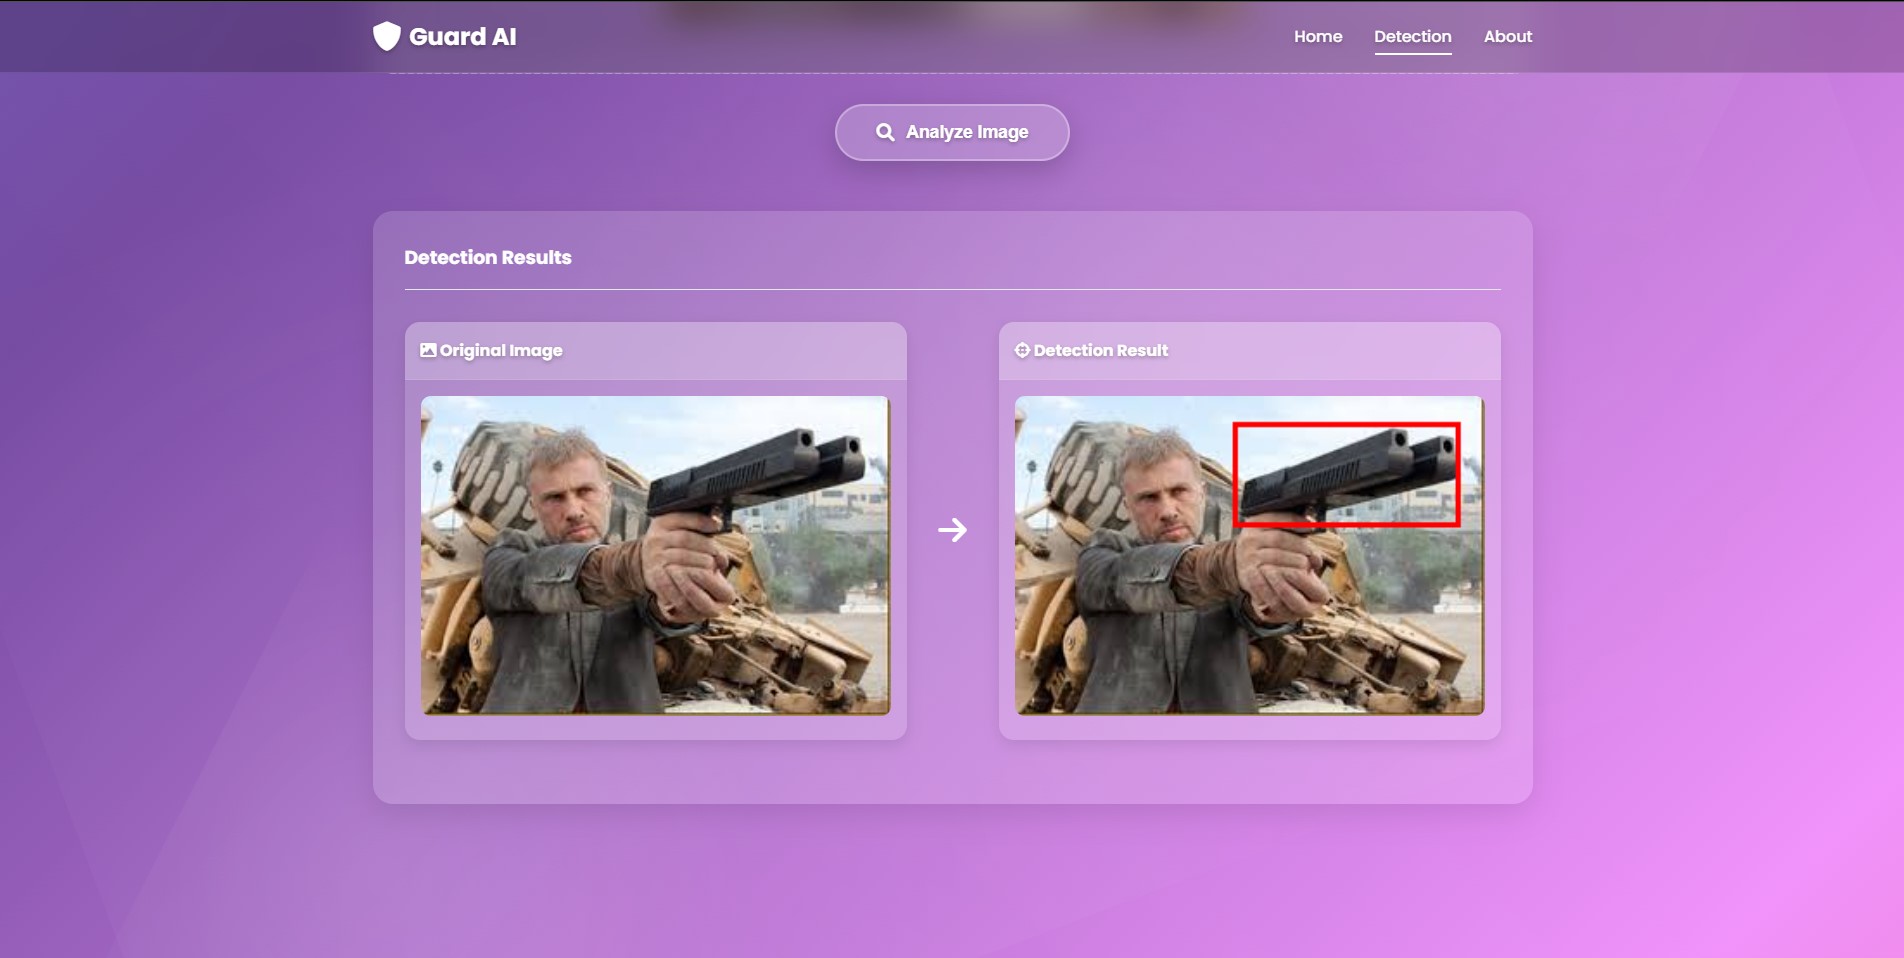Click the "Original Image" label text

point(501,350)
